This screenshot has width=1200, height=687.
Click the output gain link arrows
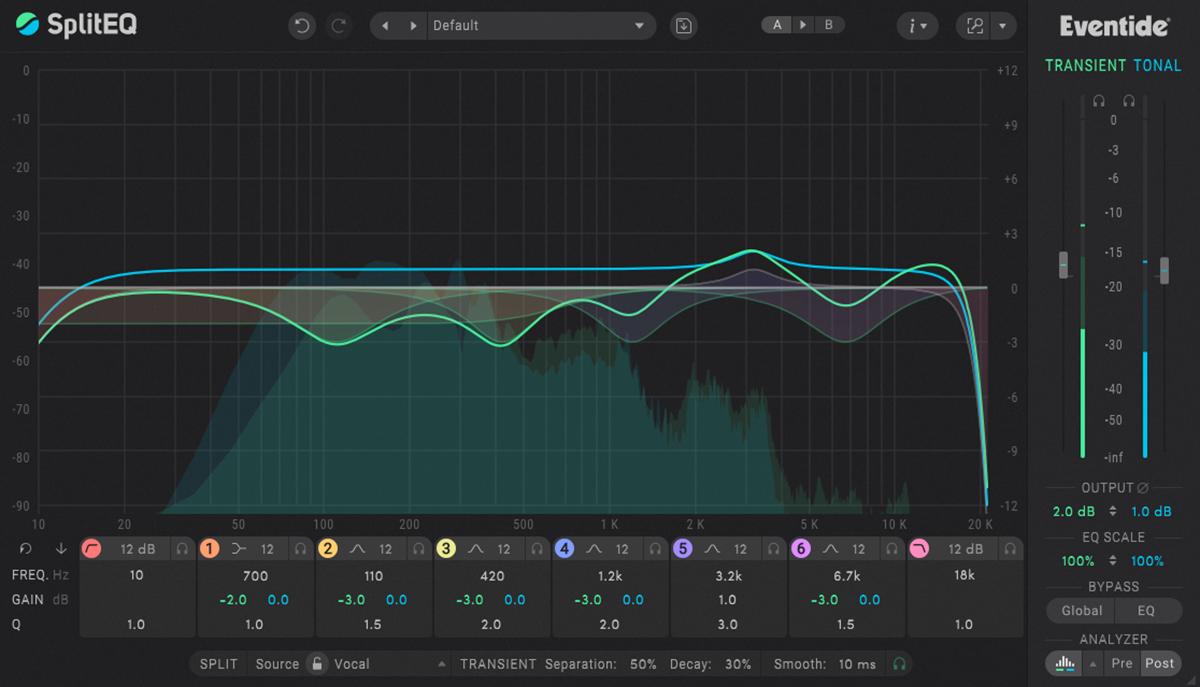point(1113,511)
